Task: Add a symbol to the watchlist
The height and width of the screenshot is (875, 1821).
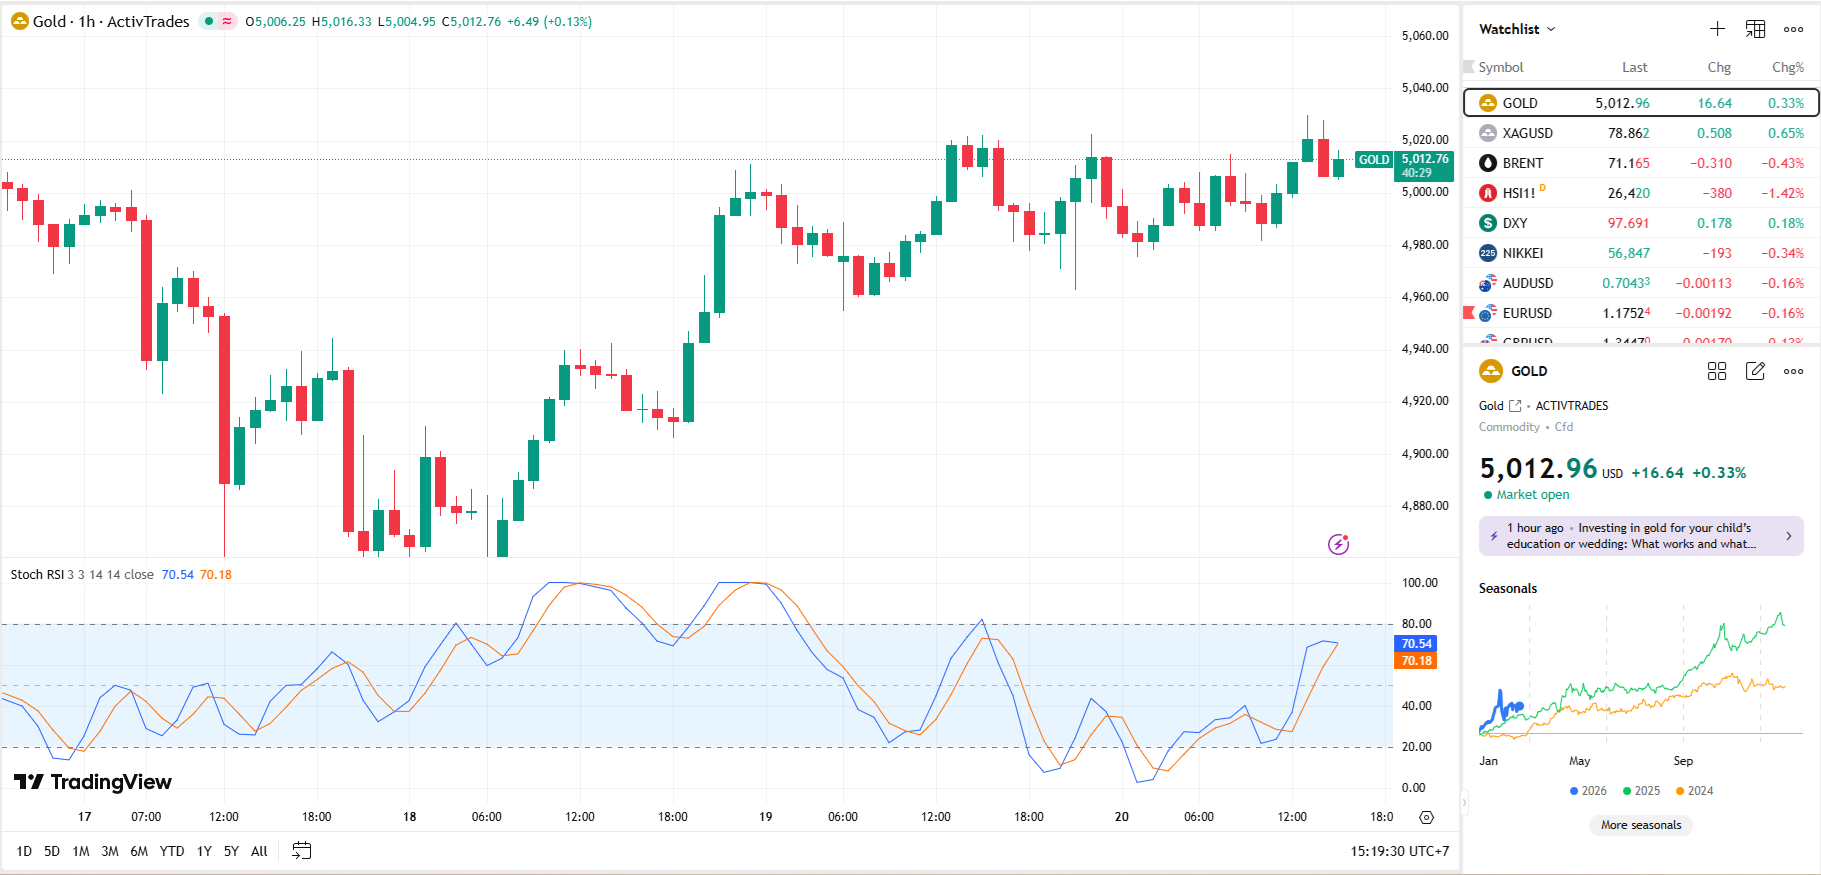Action: pyautogui.click(x=1717, y=29)
